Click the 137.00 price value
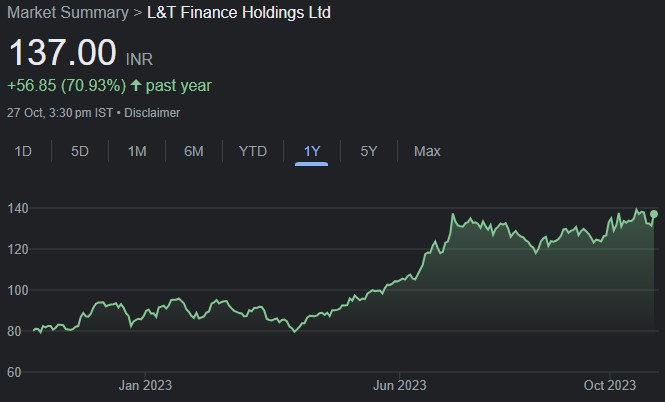The width and height of the screenshot is (665, 402). (x=62, y=53)
